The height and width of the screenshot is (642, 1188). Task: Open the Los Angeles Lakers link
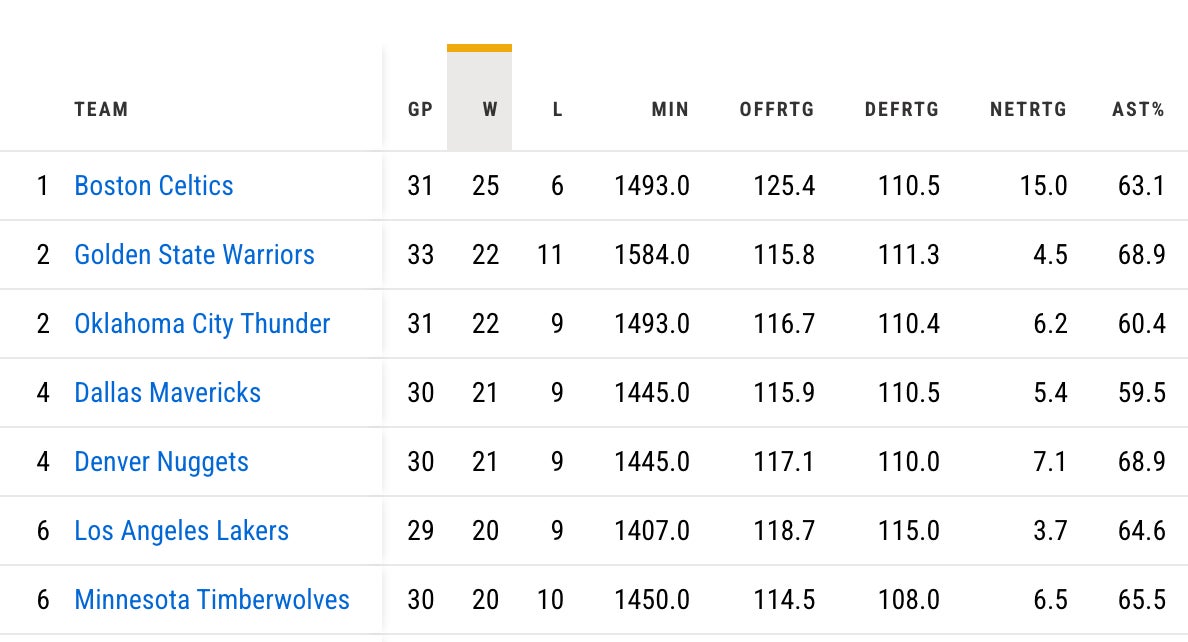181,531
